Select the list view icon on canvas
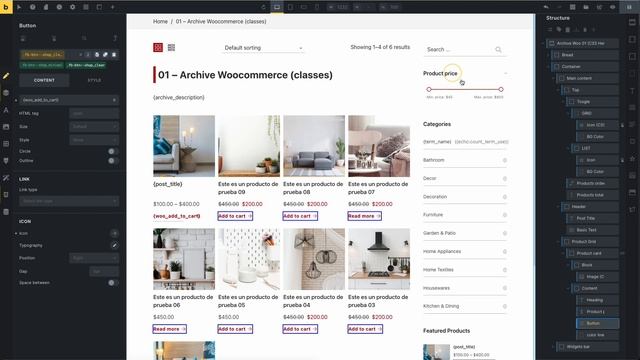Image resolution: width=640 pixels, height=360 pixels. [171, 48]
